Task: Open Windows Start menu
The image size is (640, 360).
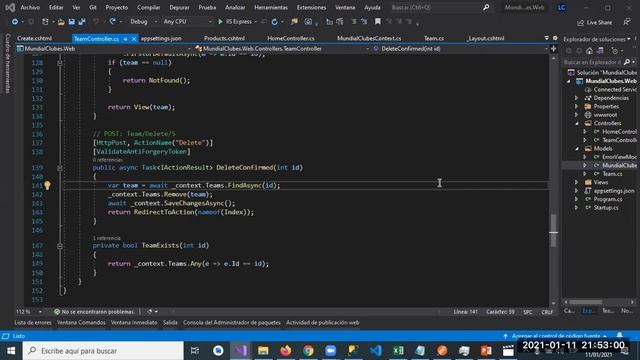Action: point(11,351)
